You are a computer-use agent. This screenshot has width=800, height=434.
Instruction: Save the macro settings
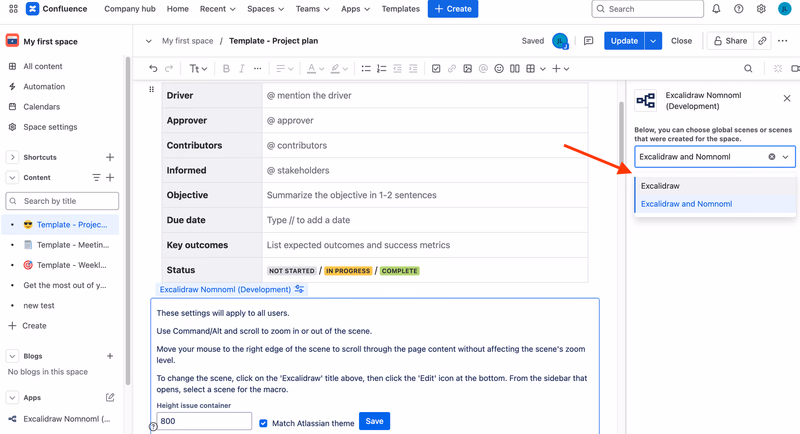pyautogui.click(x=374, y=421)
